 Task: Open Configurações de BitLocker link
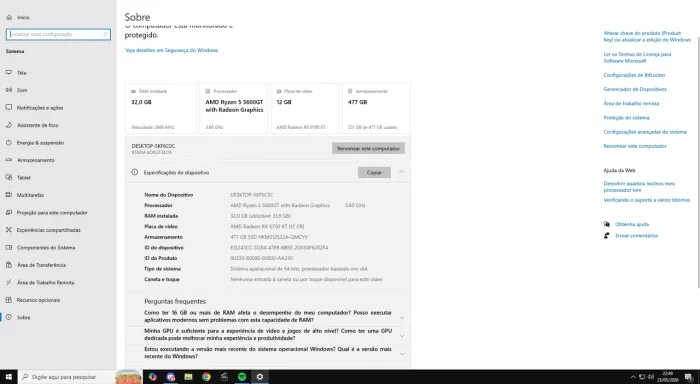[634, 75]
